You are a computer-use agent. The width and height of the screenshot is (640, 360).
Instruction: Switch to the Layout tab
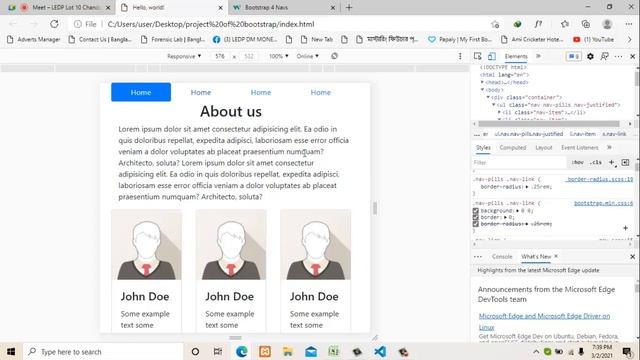tap(544, 147)
